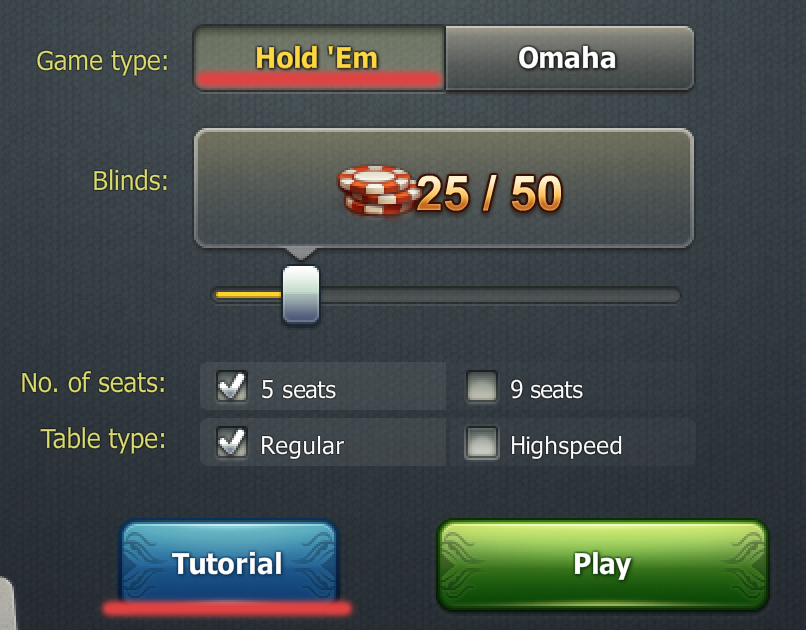The height and width of the screenshot is (630, 806).
Task: Click the 'Regular' label text
Action: coord(302,446)
